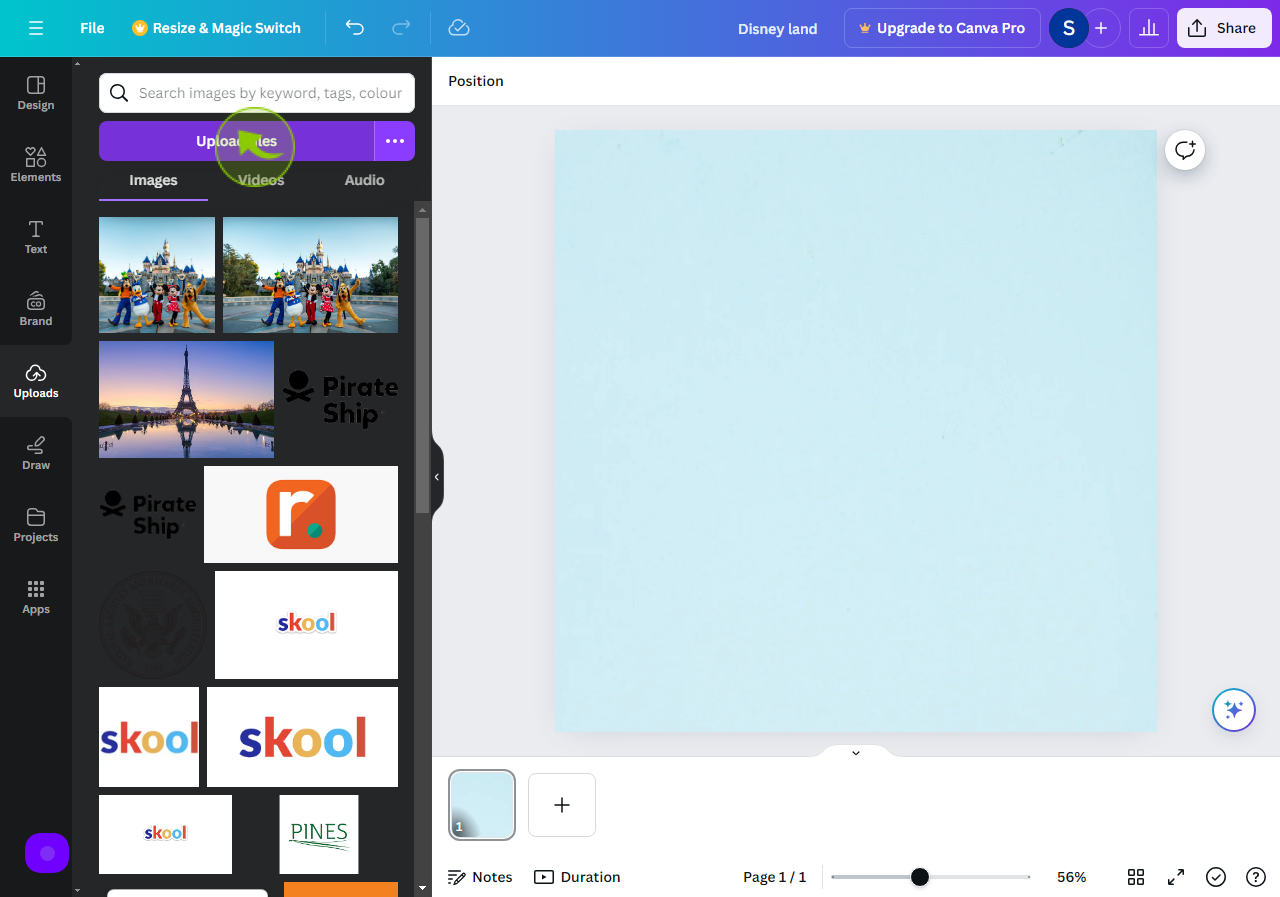Open the Duration settings

[577, 877]
